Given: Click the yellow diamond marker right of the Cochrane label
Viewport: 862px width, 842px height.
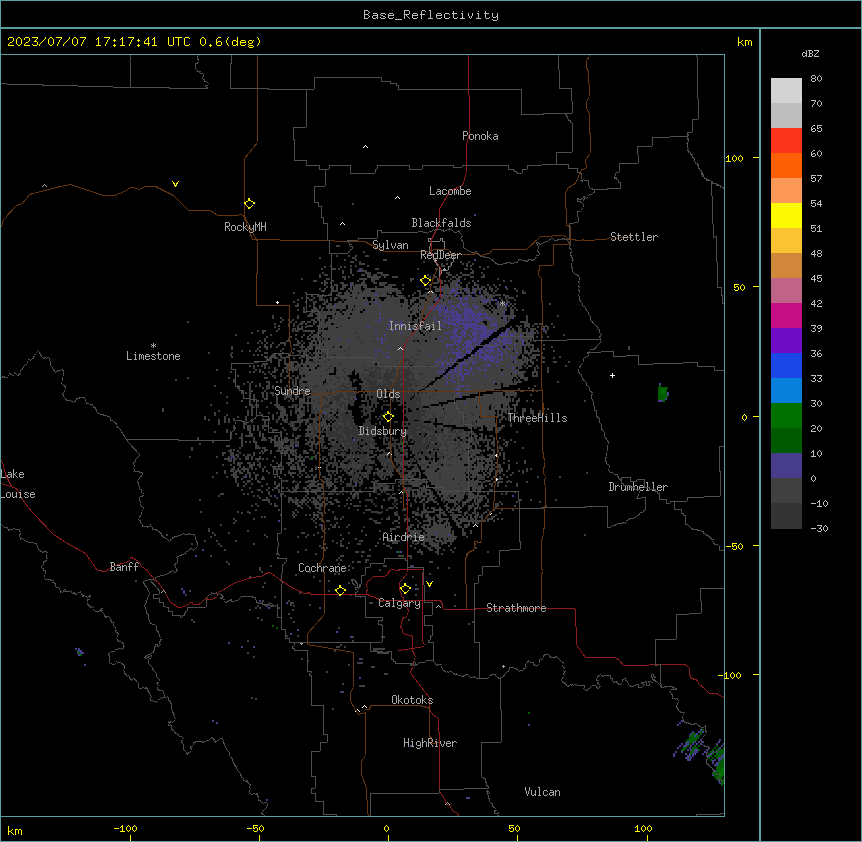Looking at the screenshot, I should pos(341,590).
